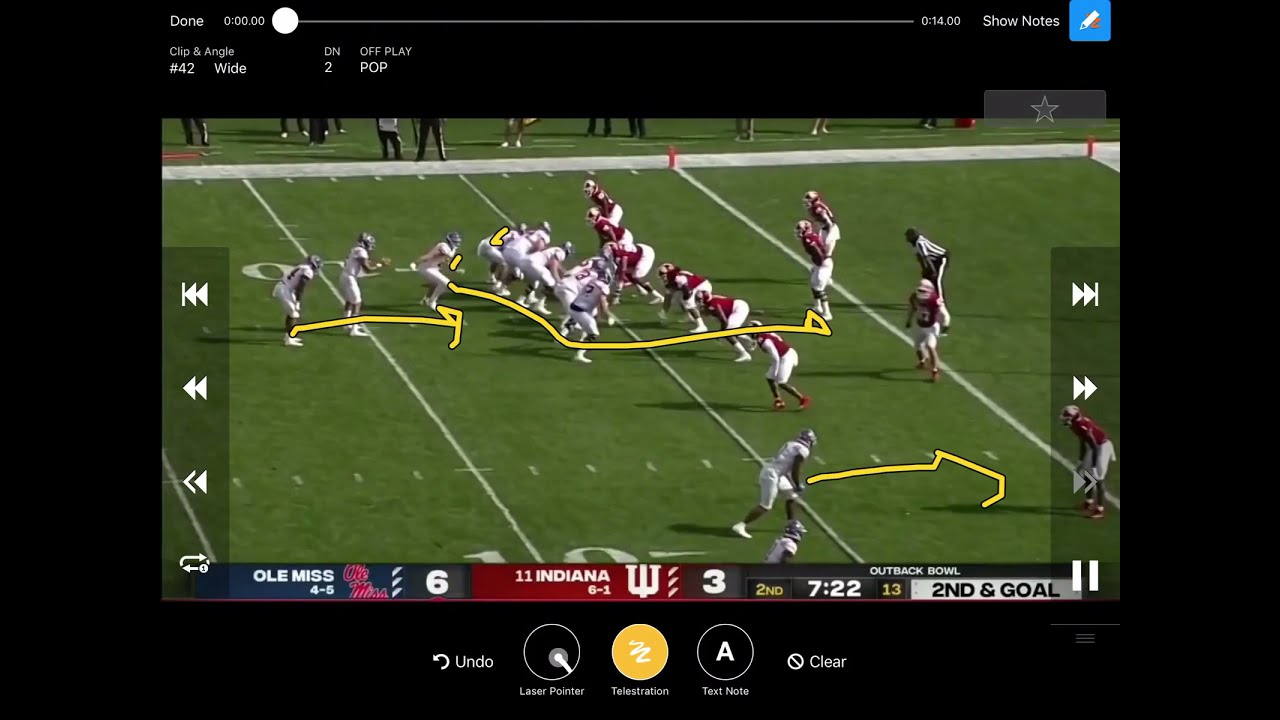Image resolution: width=1280 pixels, height=720 pixels.
Task: Step back slowly with outlined rewind icon
Action: [x=195, y=482]
